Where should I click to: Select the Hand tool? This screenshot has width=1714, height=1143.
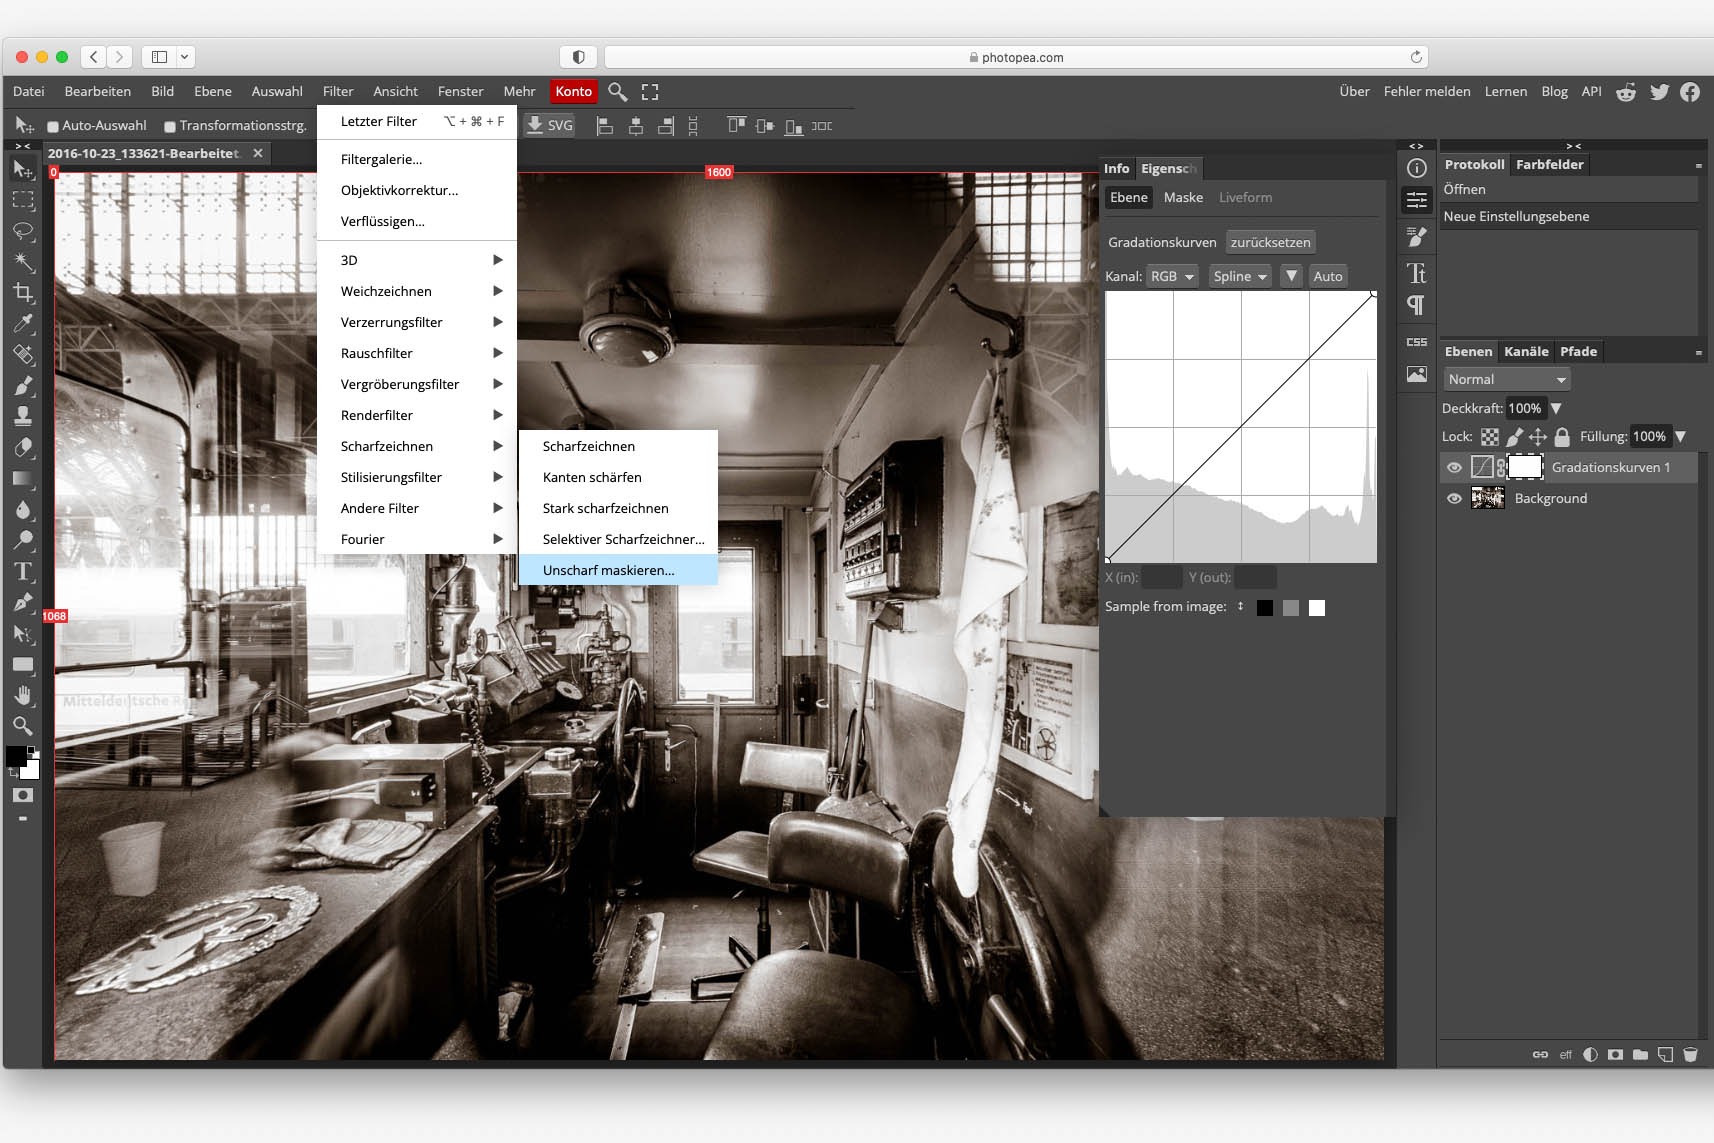tap(24, 695)
